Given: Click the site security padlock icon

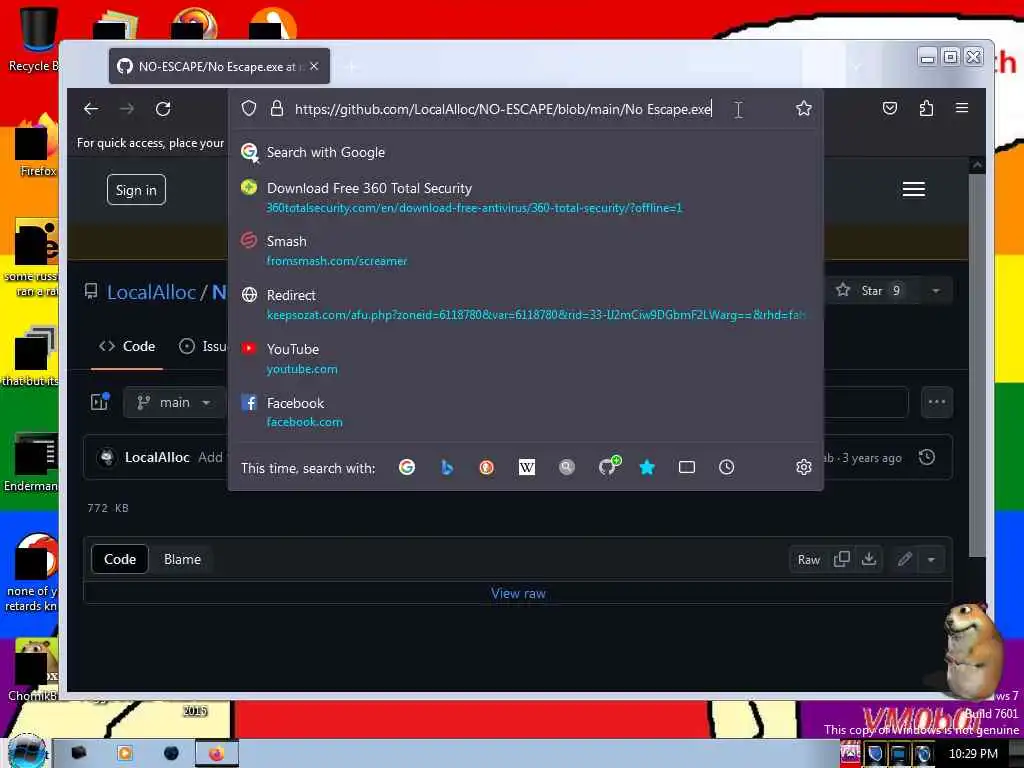Looking at the screenshot, I should click(x=277, y=108).
